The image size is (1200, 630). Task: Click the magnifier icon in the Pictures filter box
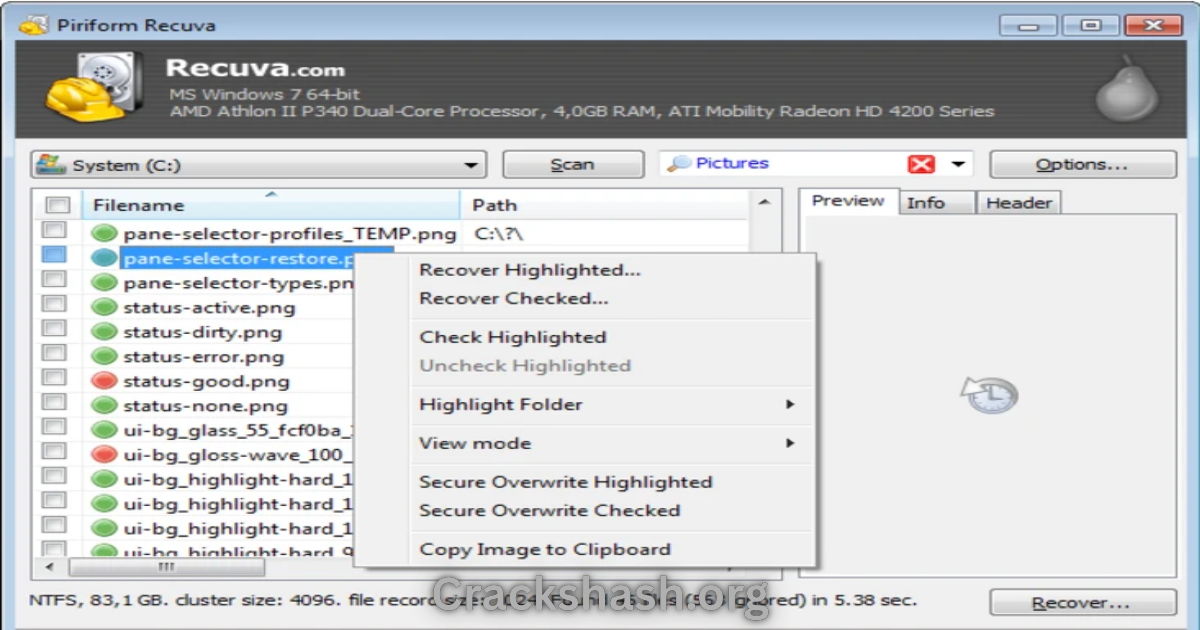680,164
